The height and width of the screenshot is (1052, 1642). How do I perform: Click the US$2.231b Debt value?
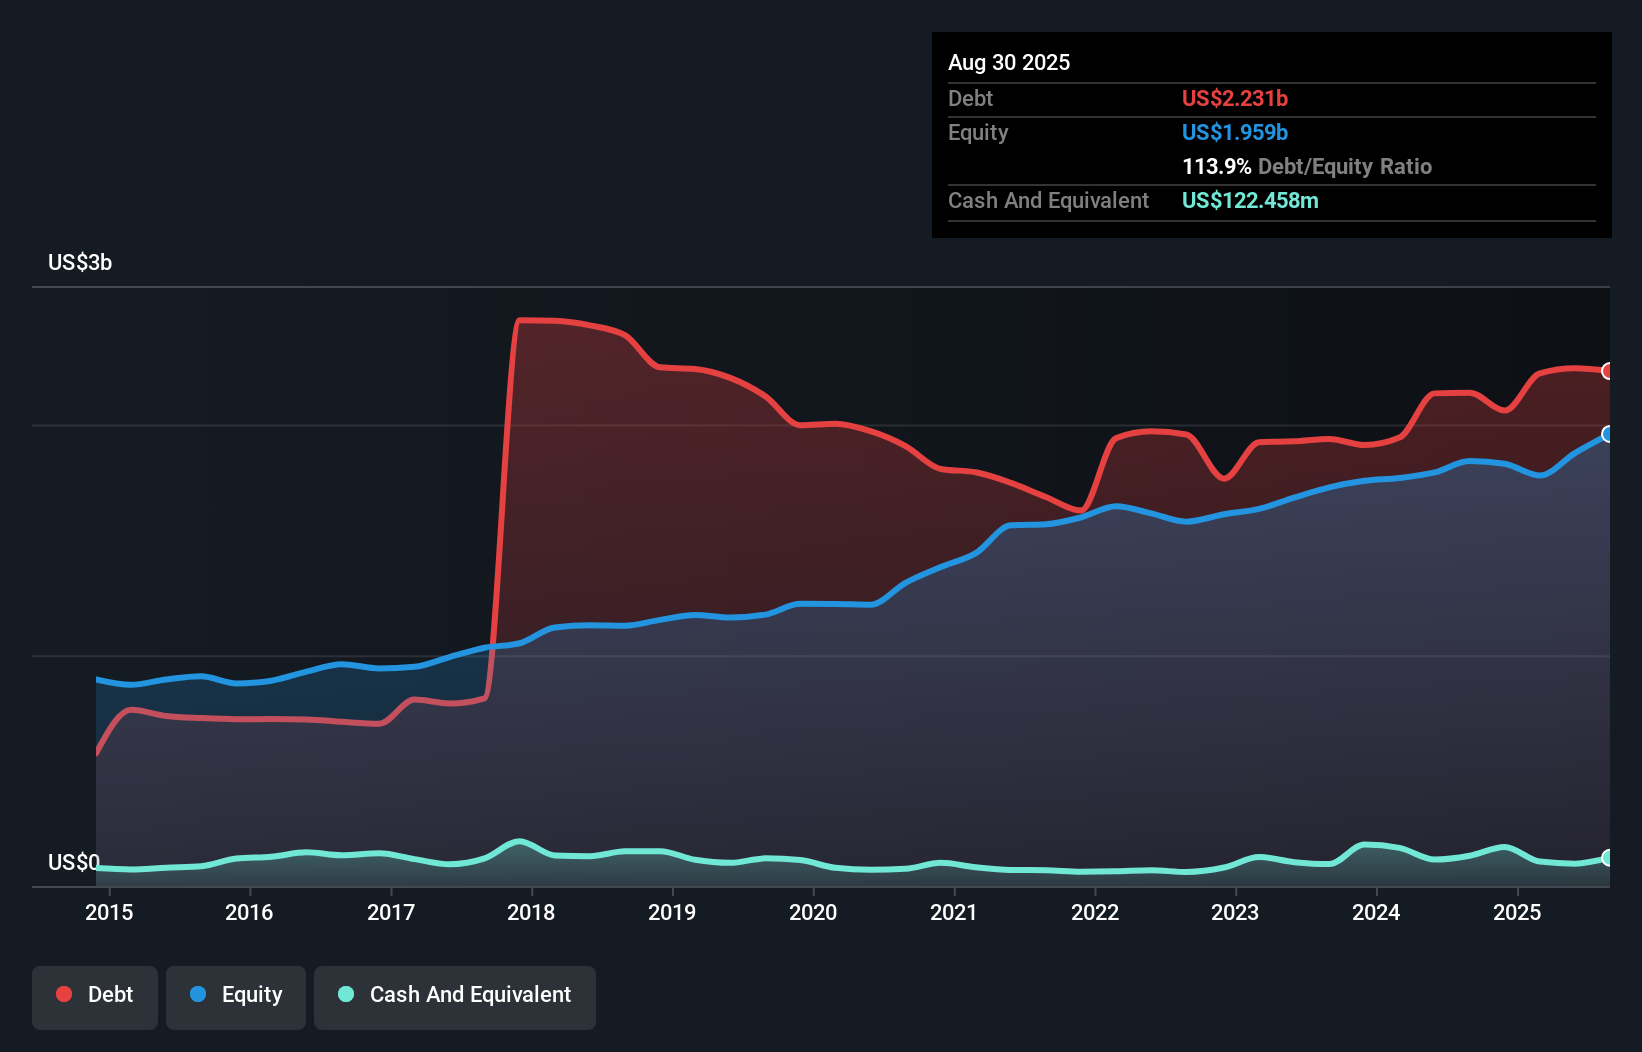click(1235, 98)
